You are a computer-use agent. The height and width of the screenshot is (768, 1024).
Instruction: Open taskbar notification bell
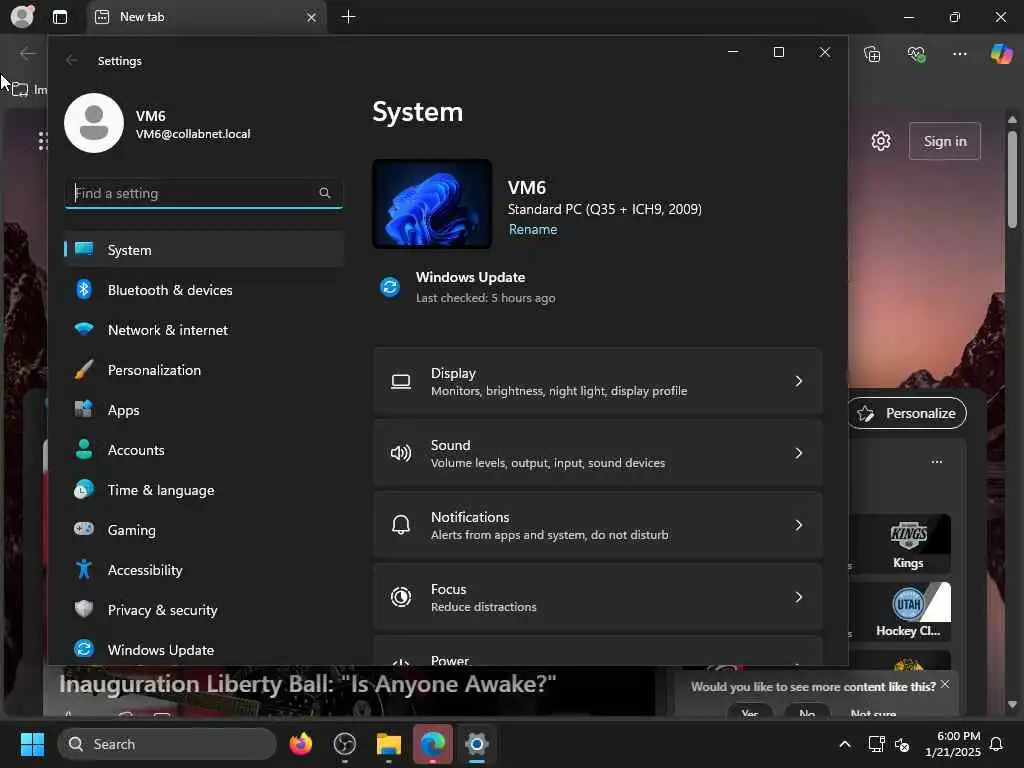tap(996, 744)
